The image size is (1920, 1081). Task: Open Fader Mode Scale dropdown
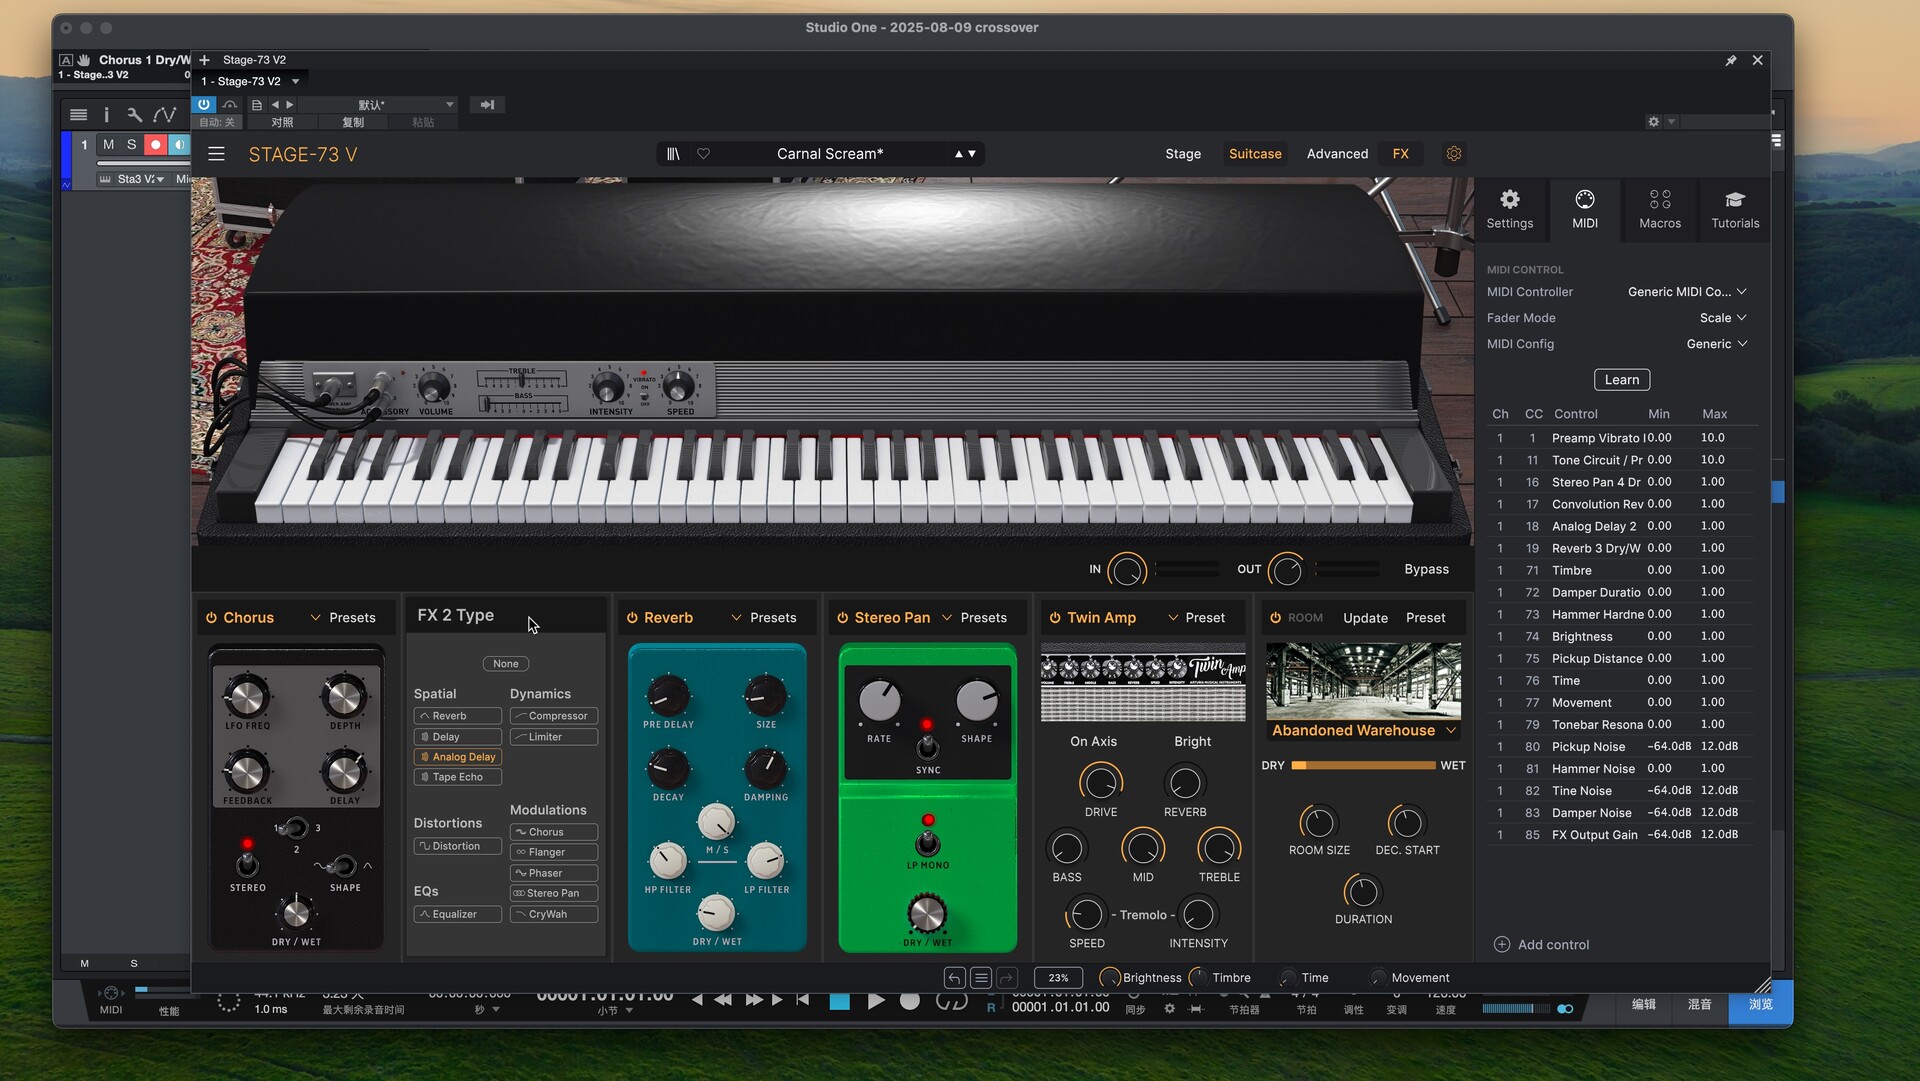1723,318
